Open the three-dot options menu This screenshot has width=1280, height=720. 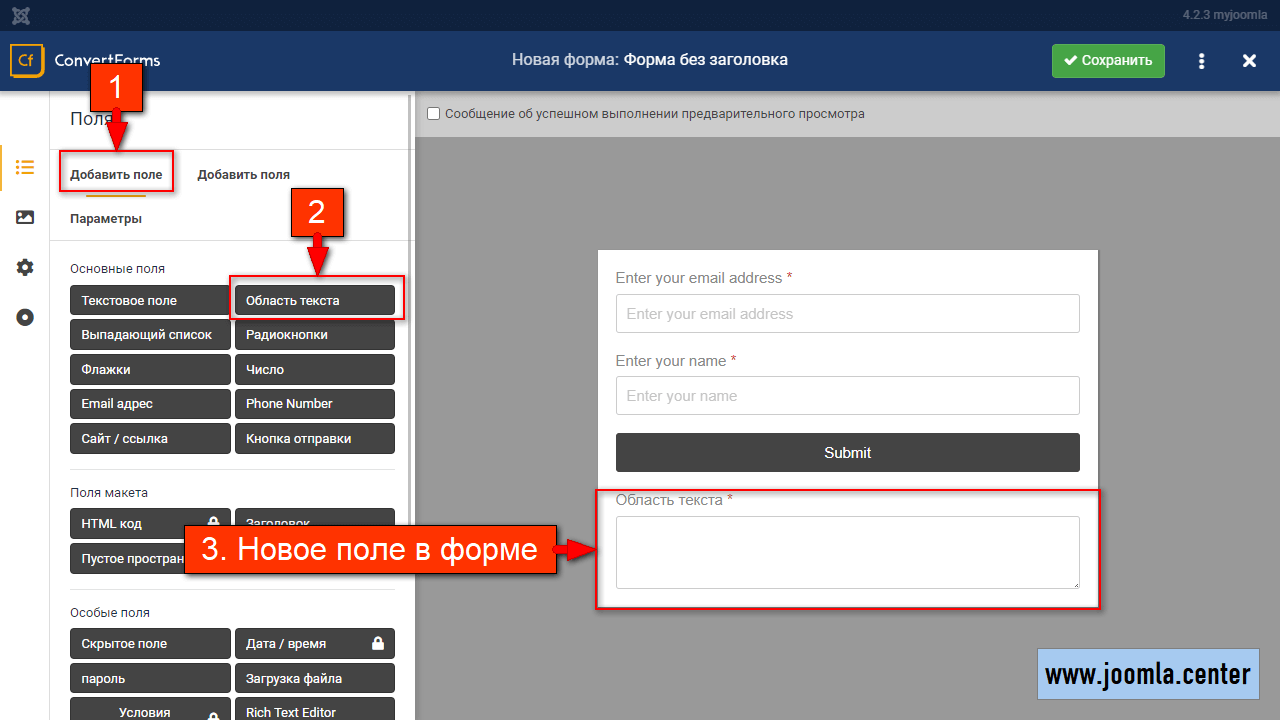1201,61
